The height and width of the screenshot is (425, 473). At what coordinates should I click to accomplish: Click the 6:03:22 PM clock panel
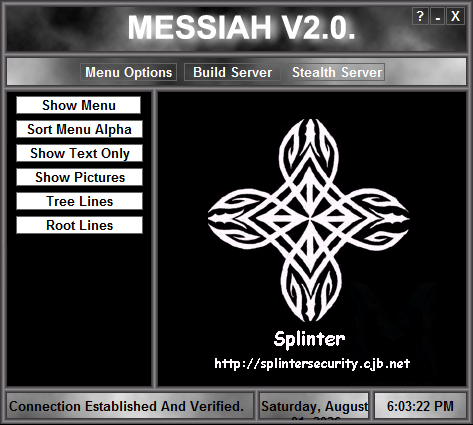pyautogui.click(x=420, y=406)
